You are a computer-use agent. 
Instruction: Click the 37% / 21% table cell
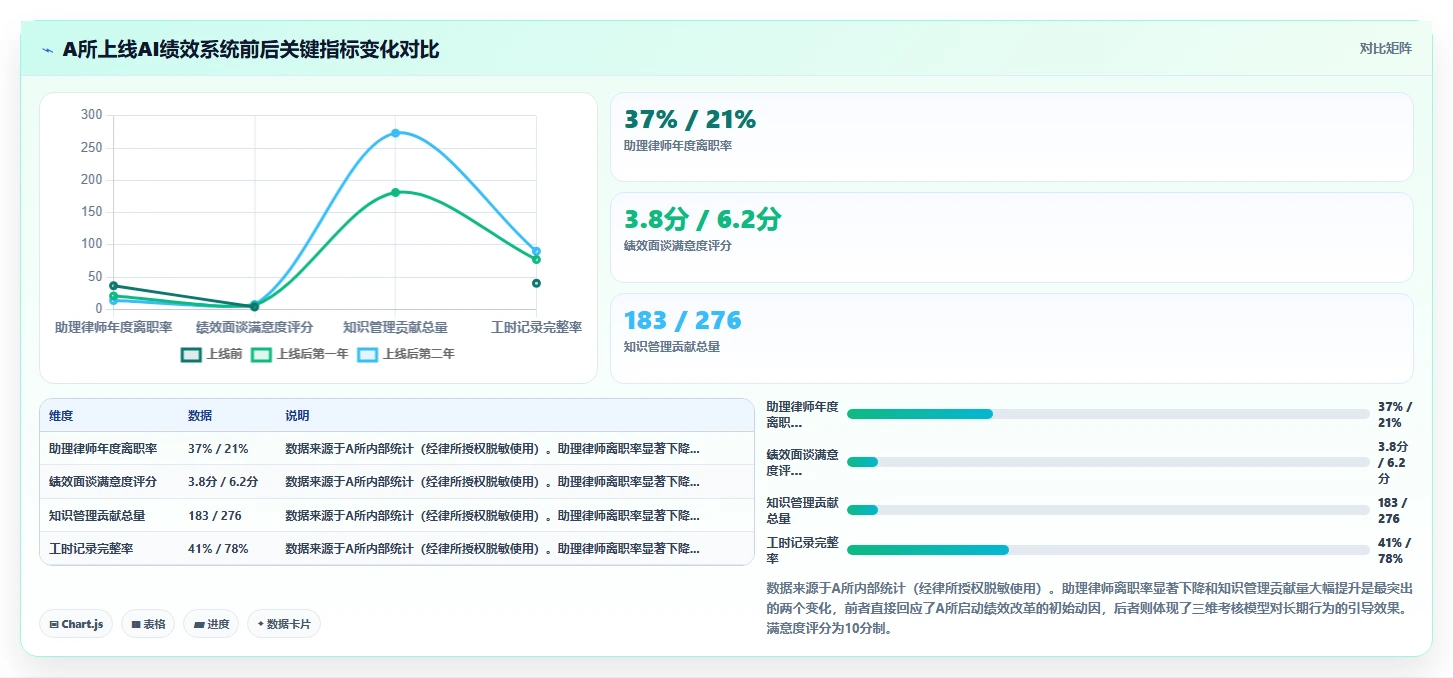click(227, 449)
